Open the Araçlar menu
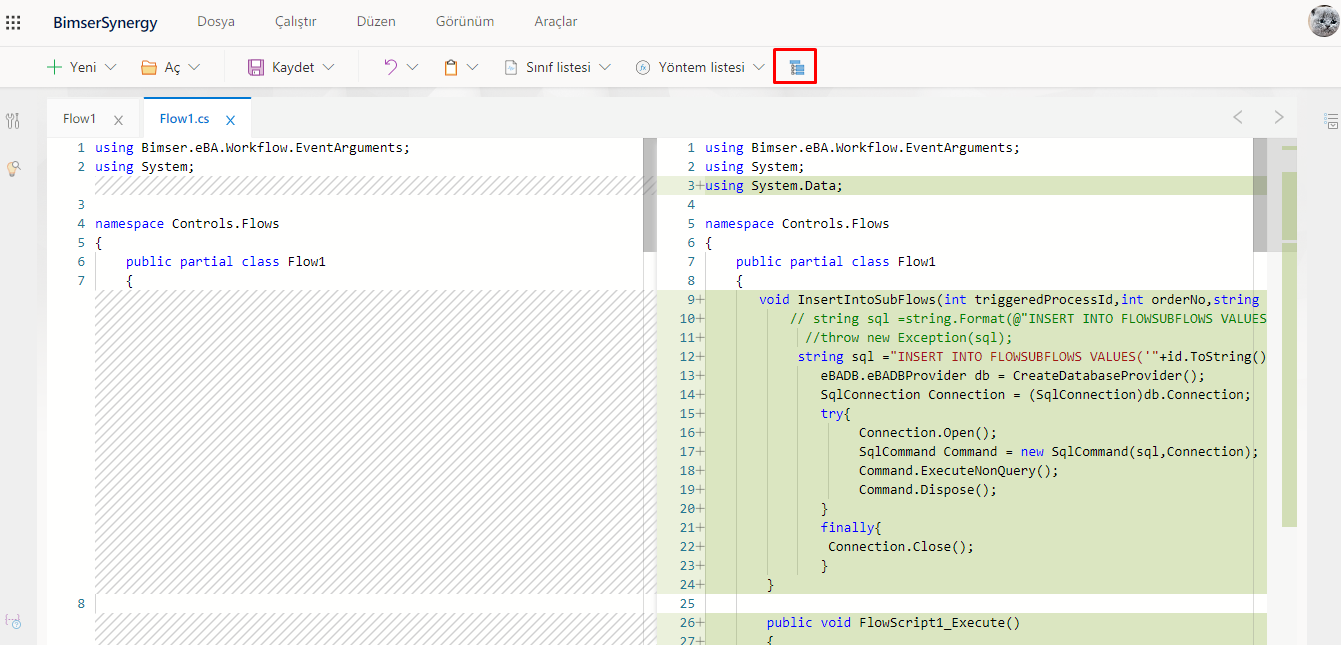Image resolution: width=1341 pixels, height=645 pixels. [556, 21]
